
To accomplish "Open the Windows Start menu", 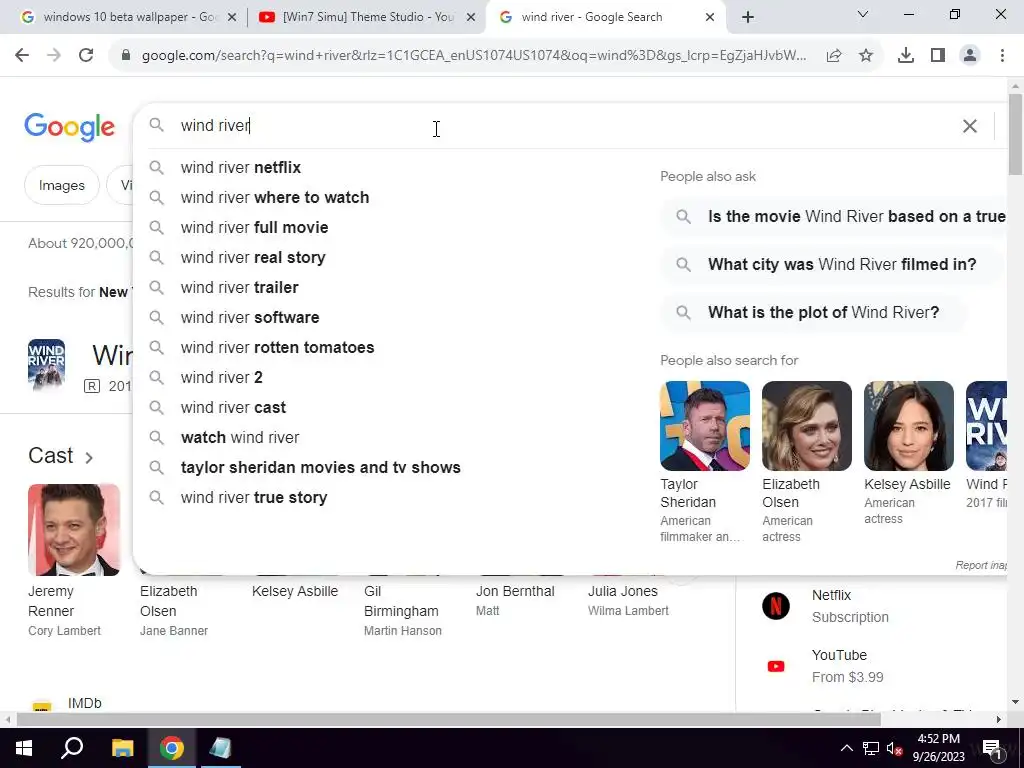I will click(24, 748).
